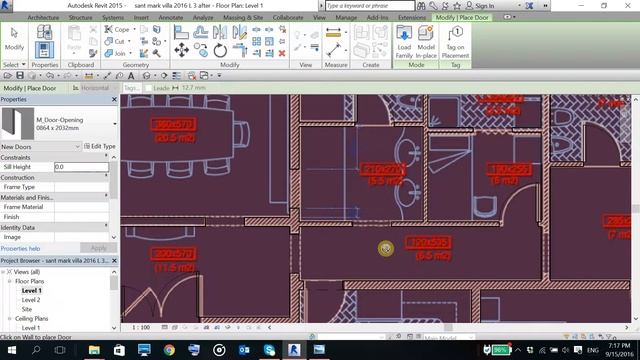Open the door Type Selector dropdown

[115, 124]
